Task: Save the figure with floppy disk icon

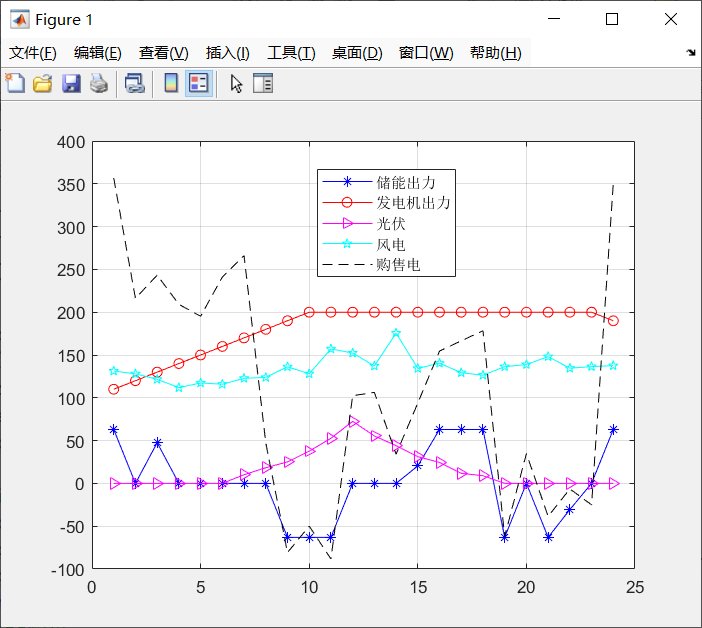Action: (x=71, y=84)
